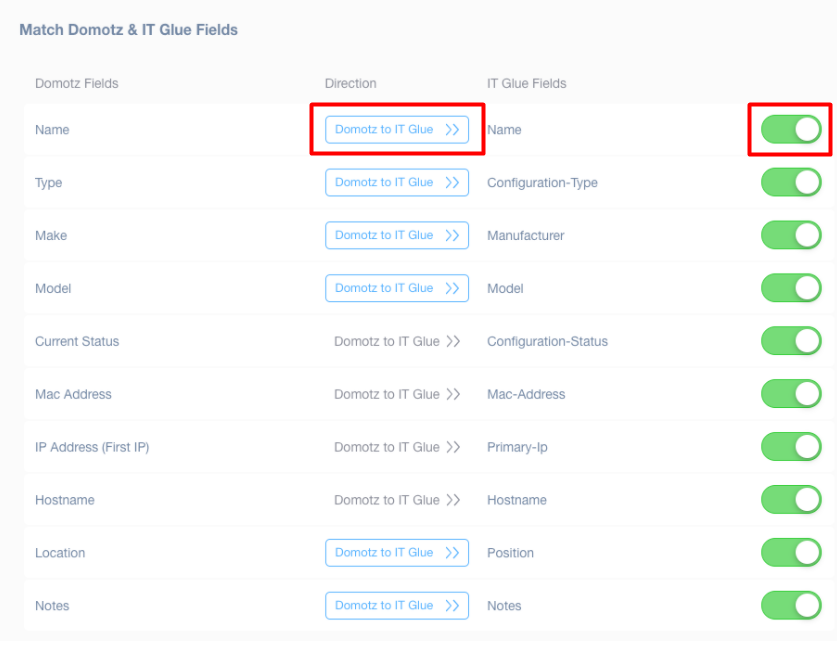Click the arrows icon in Mac Address row

click(453, 395)
